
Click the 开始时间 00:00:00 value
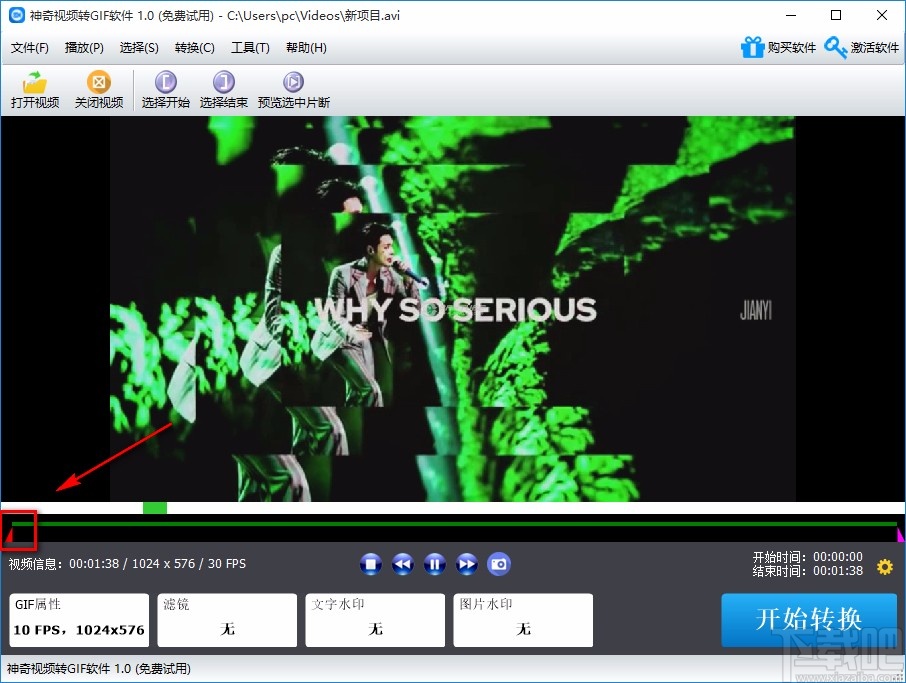pyautogui.click(x=838, y=557)
